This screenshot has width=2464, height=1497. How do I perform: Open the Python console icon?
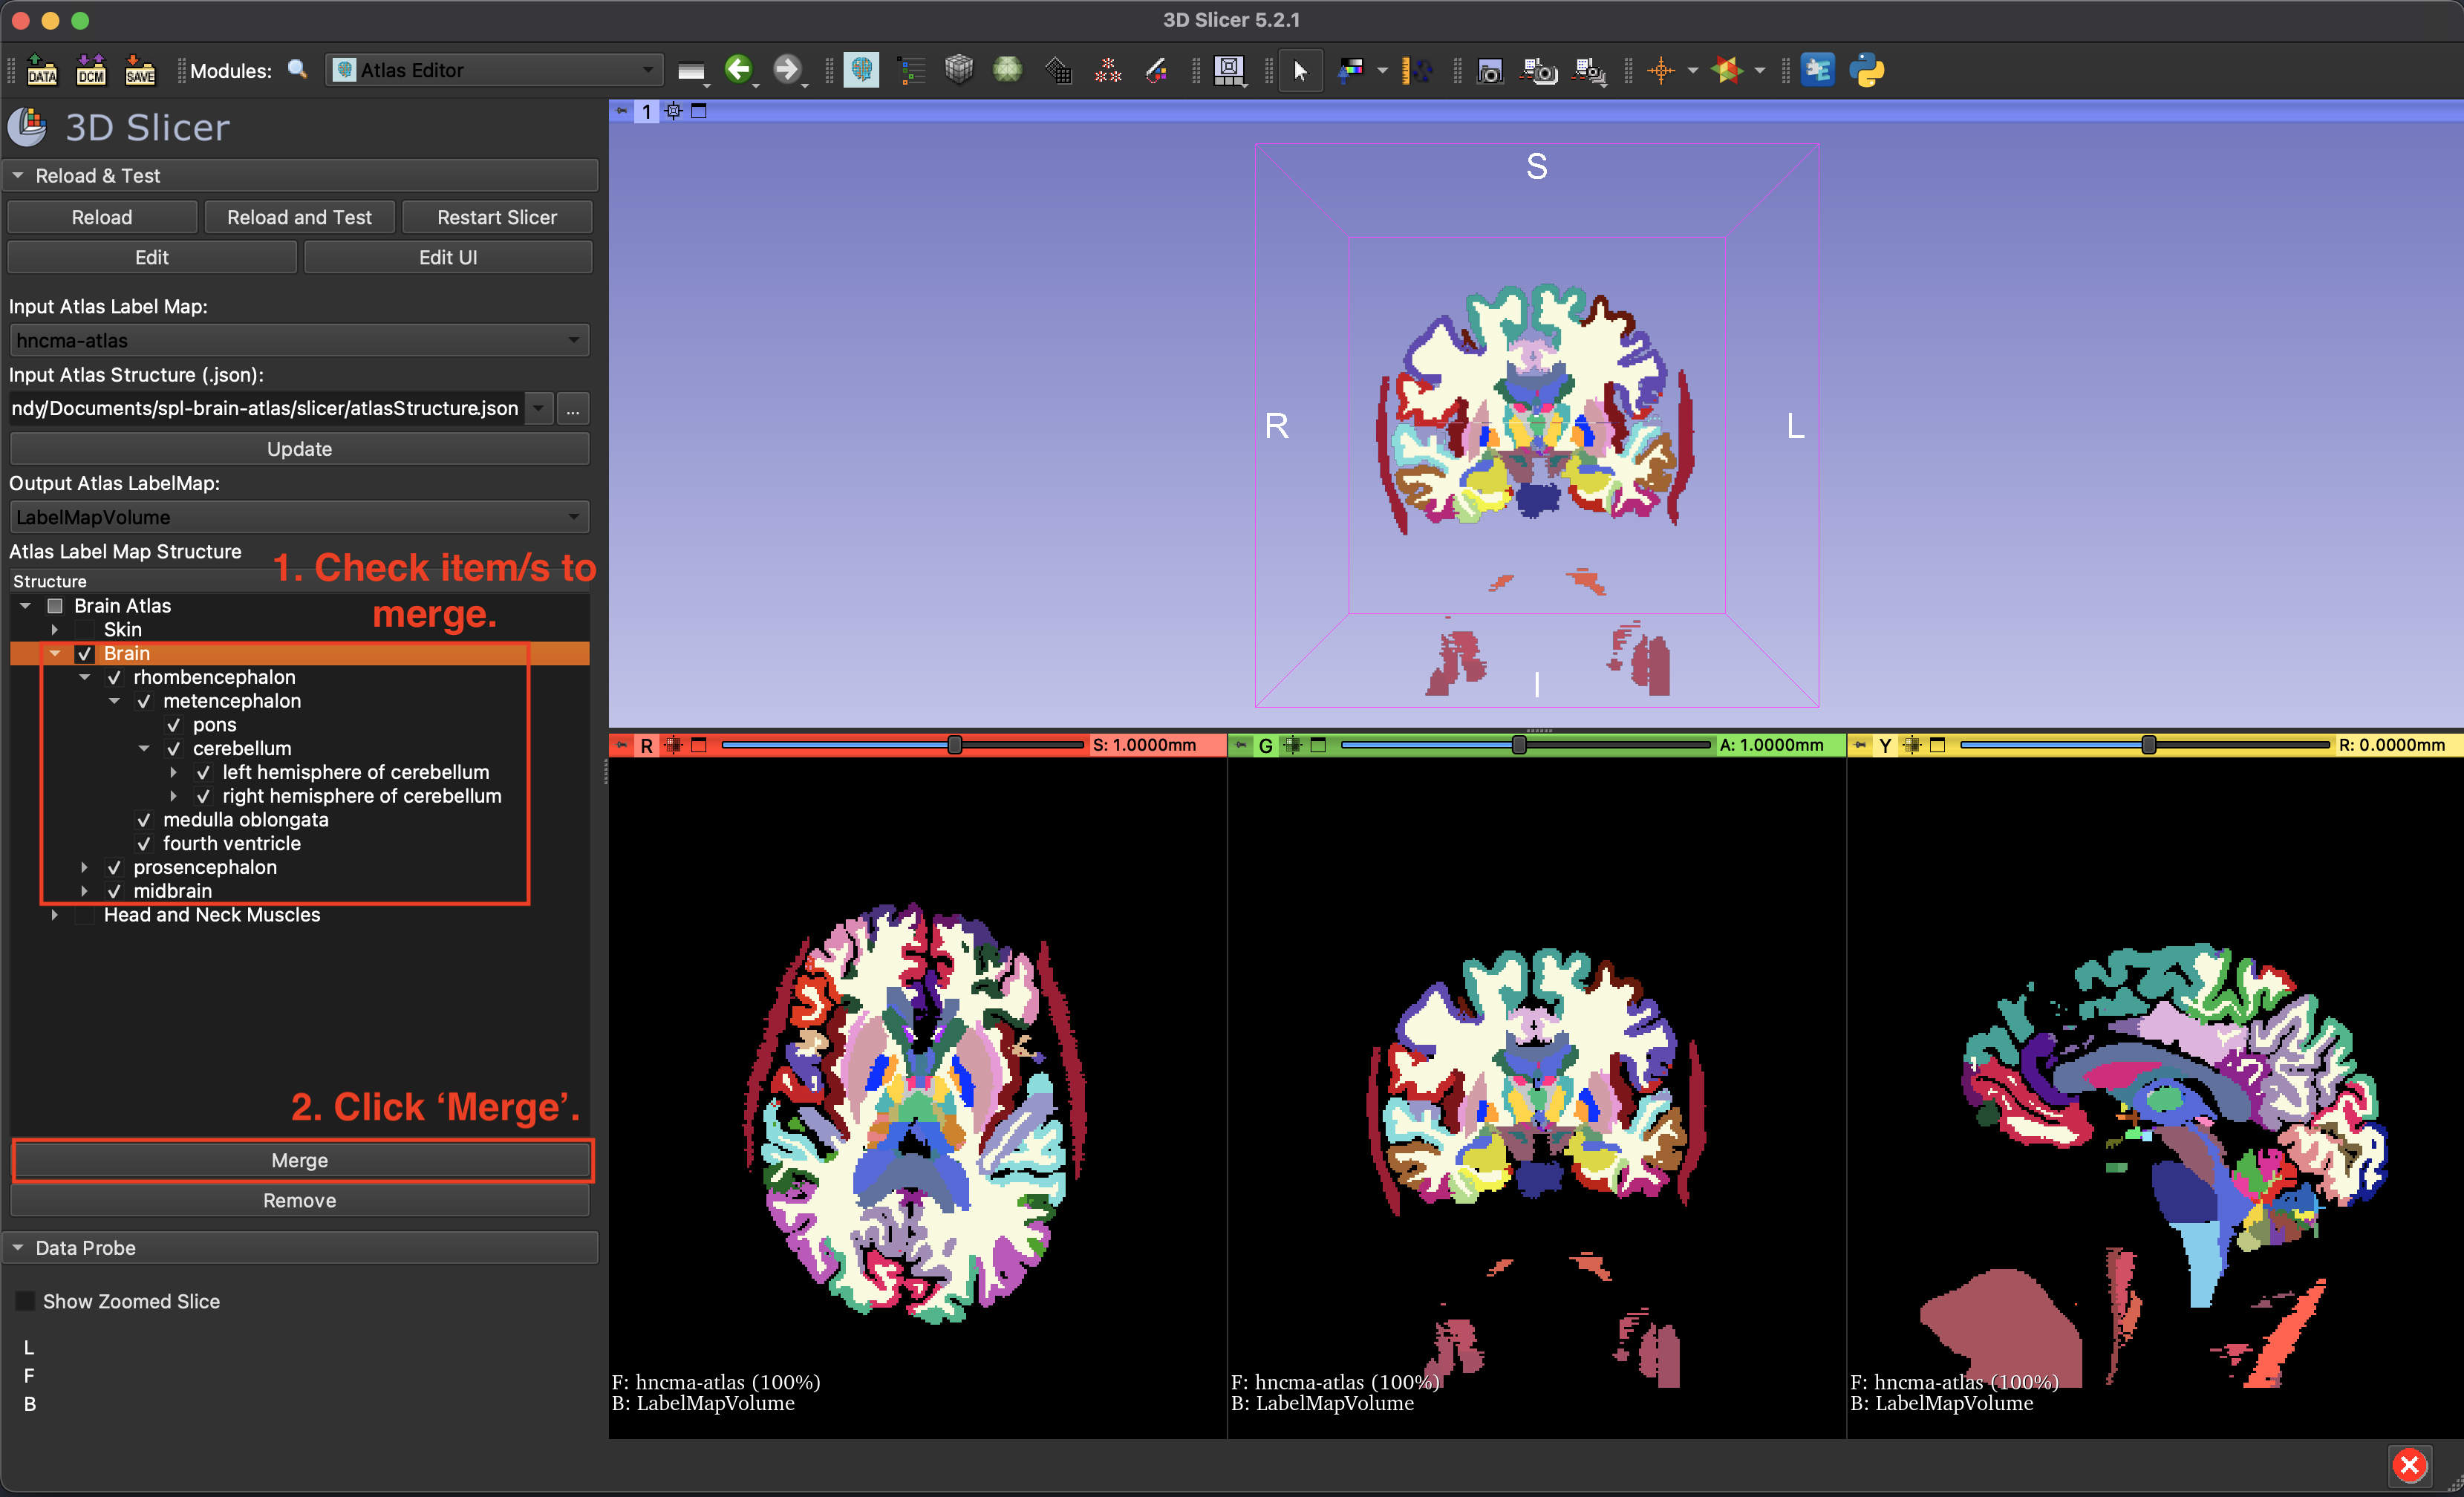1866,70
